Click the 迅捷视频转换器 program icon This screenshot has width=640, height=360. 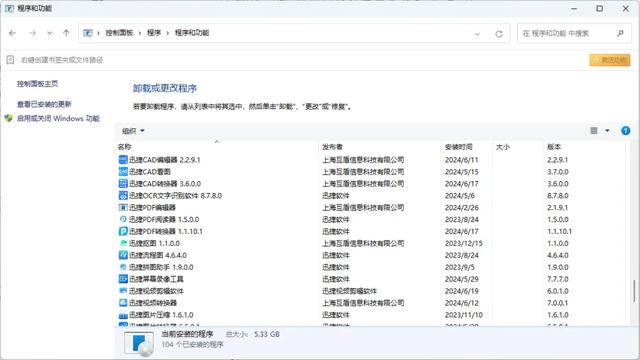[123, 303]
